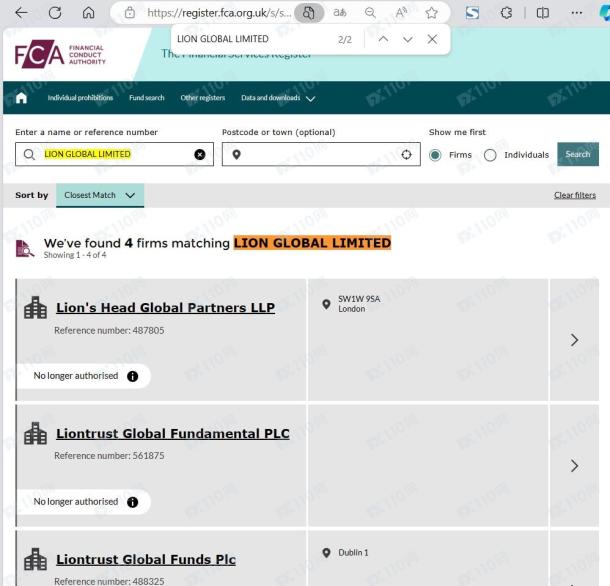The width and height of the screenshot is (610, 586).
Task: Click the SW1W 9SA London address text
Action: tap(359, 304)
